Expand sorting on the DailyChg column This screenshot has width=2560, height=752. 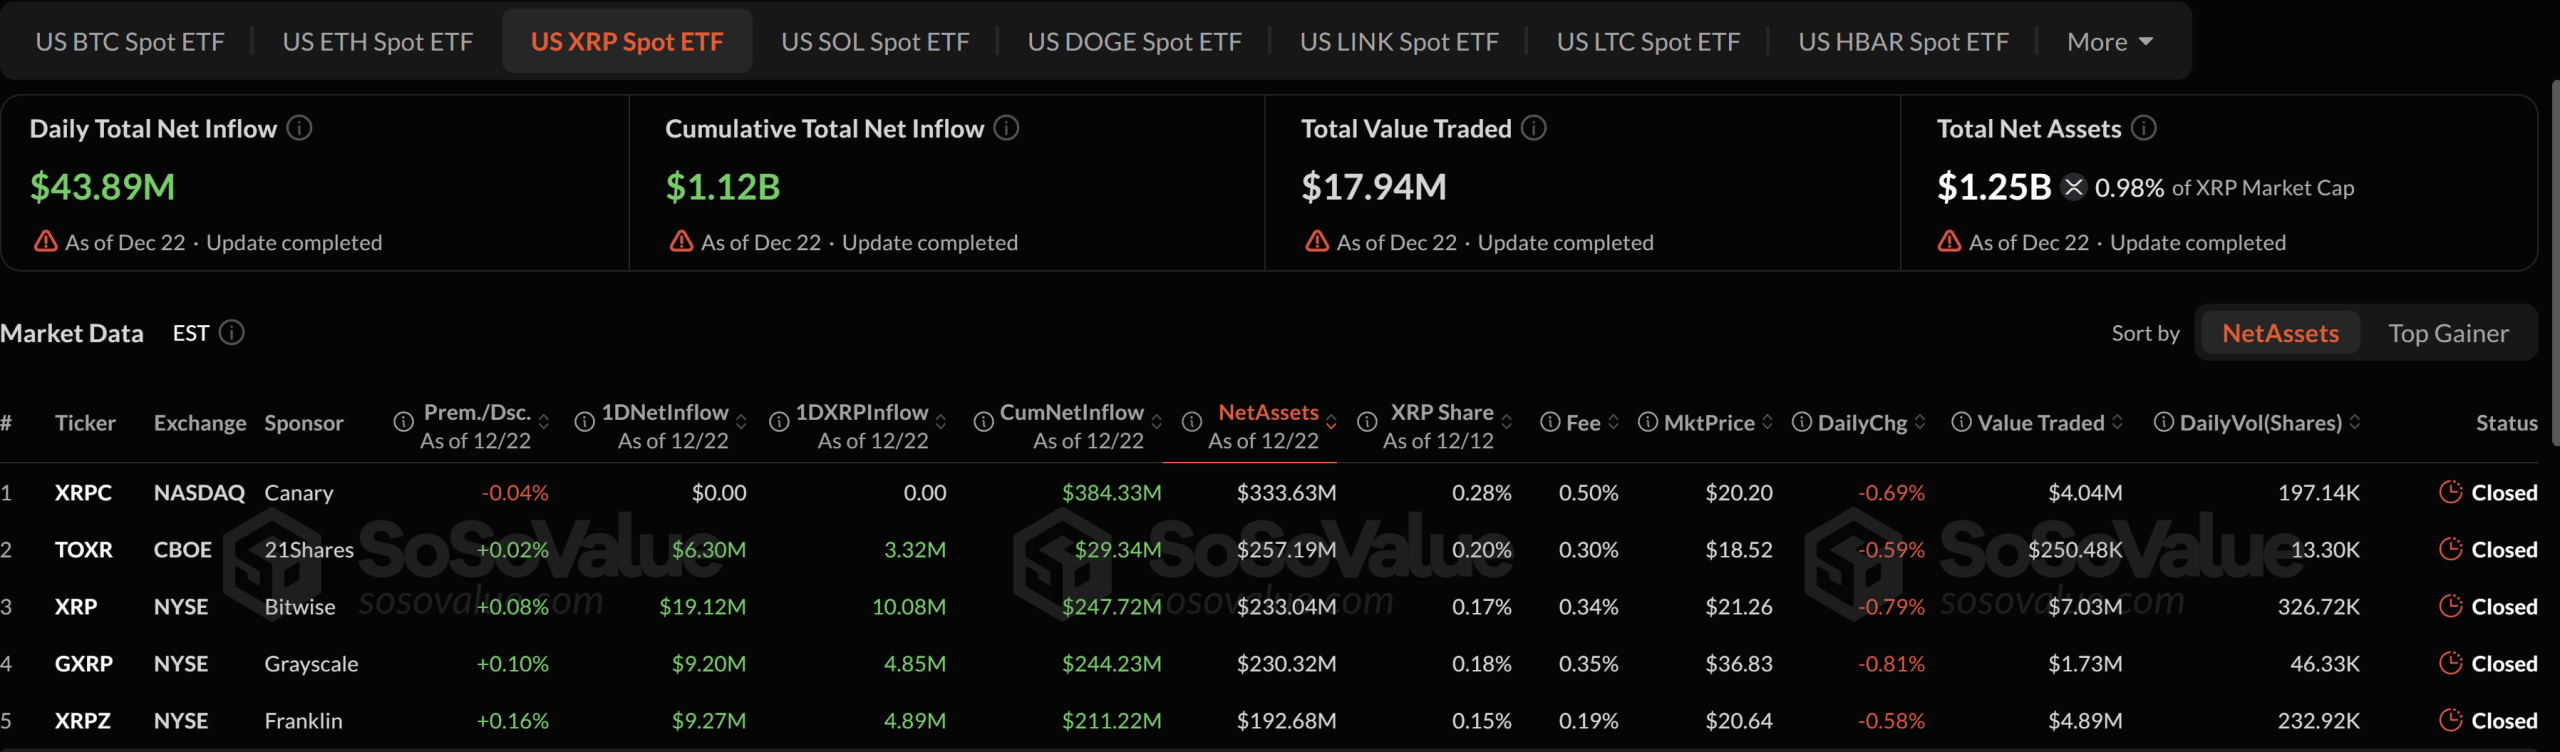click(x=1919, y=422)
